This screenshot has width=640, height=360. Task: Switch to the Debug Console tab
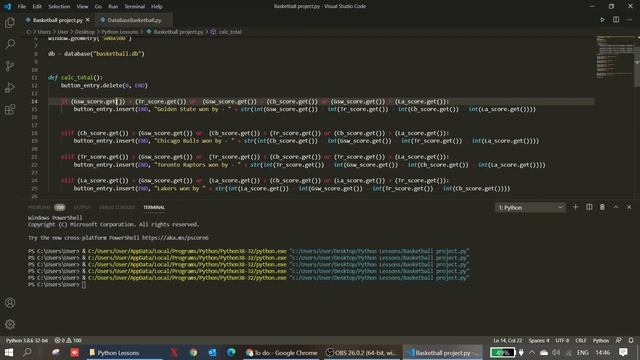(x=117, y=207)
